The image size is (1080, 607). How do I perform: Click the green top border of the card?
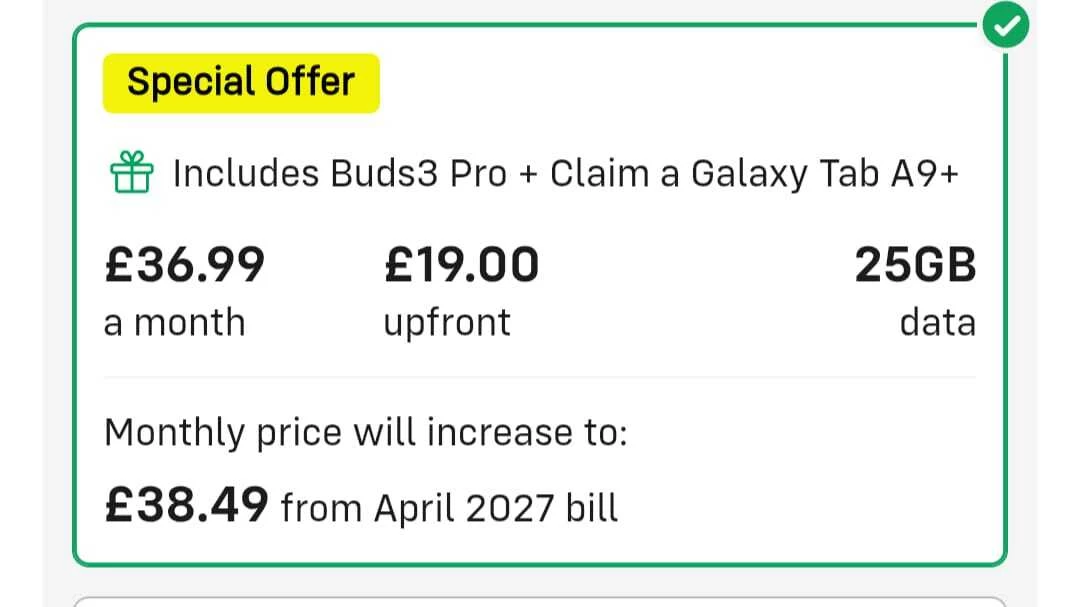(500, 24)
